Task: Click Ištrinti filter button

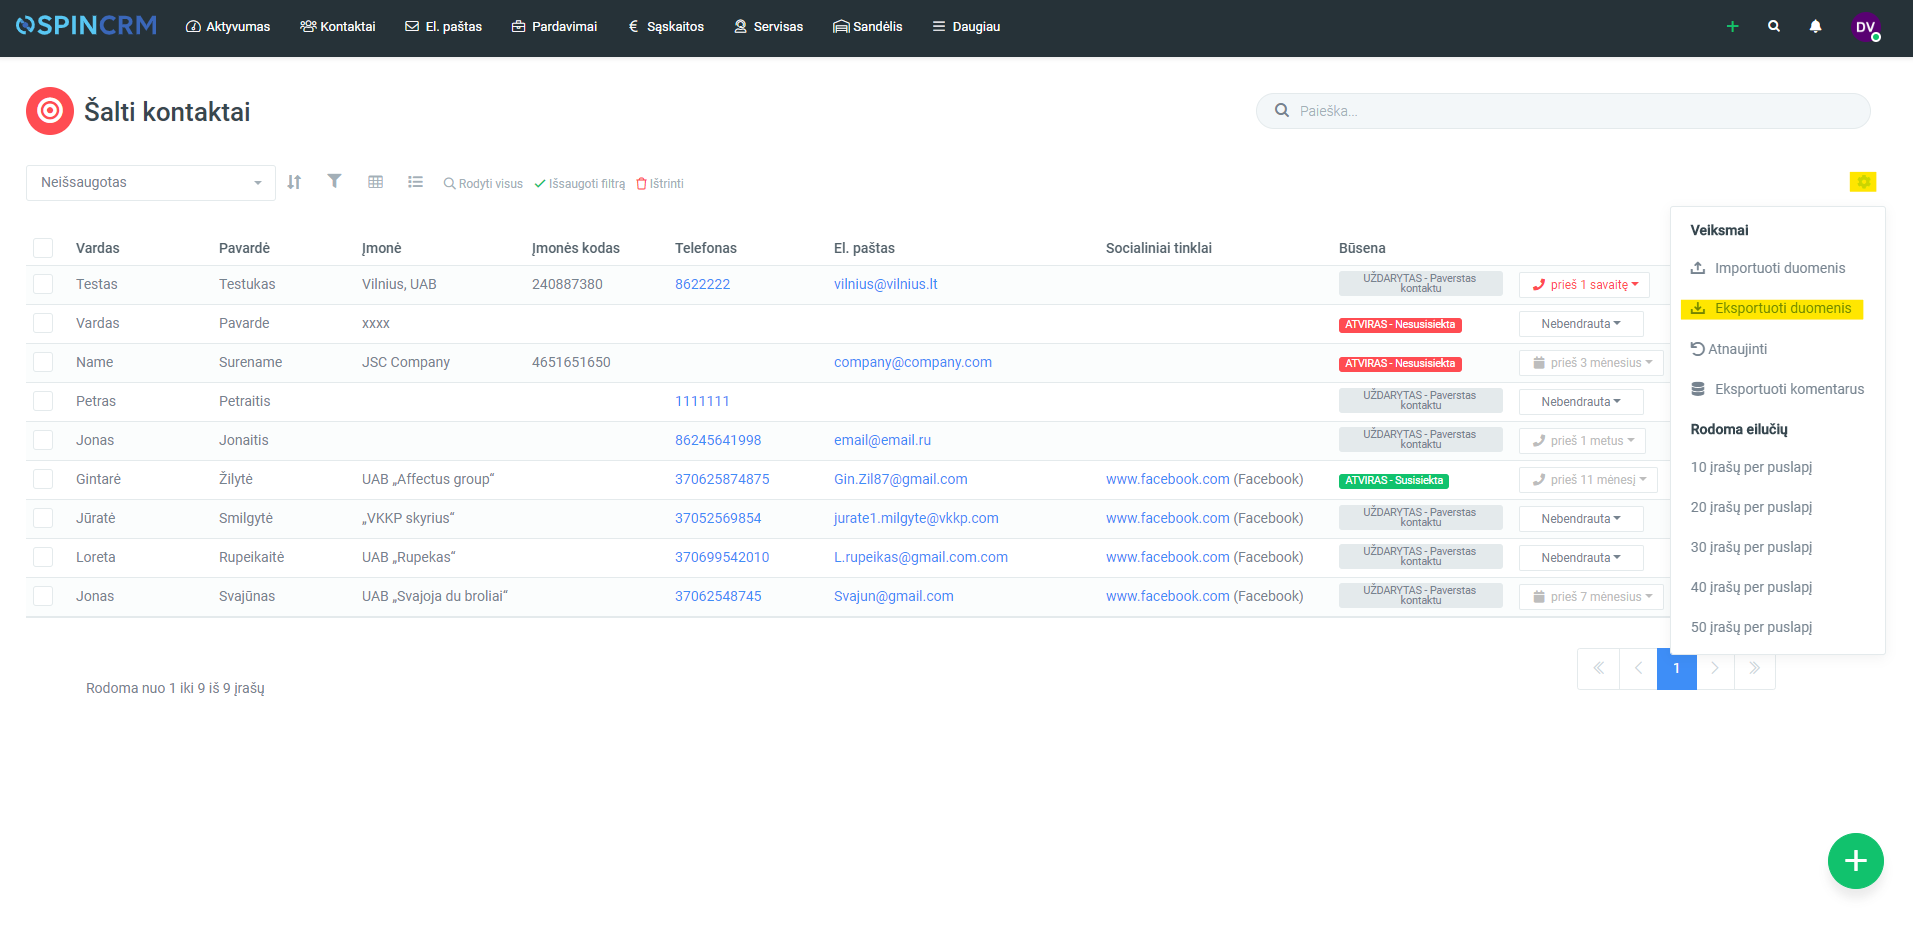Action: [x=660, y=184]
